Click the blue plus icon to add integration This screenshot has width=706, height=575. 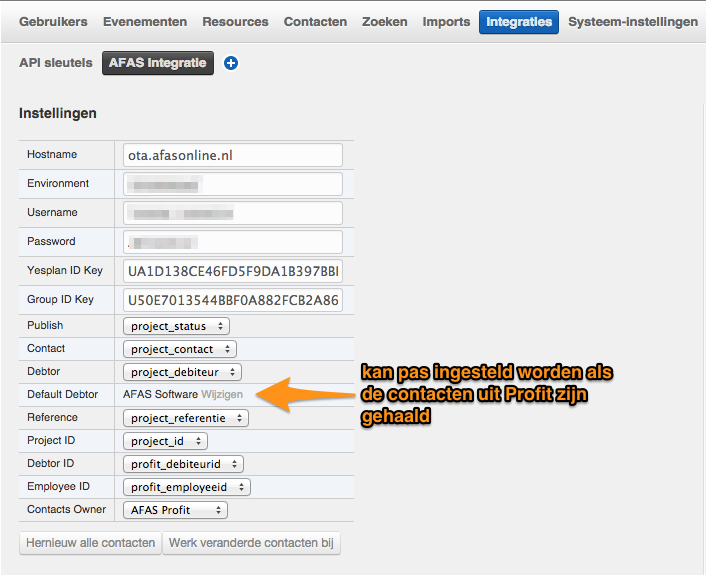pos(231,64)
